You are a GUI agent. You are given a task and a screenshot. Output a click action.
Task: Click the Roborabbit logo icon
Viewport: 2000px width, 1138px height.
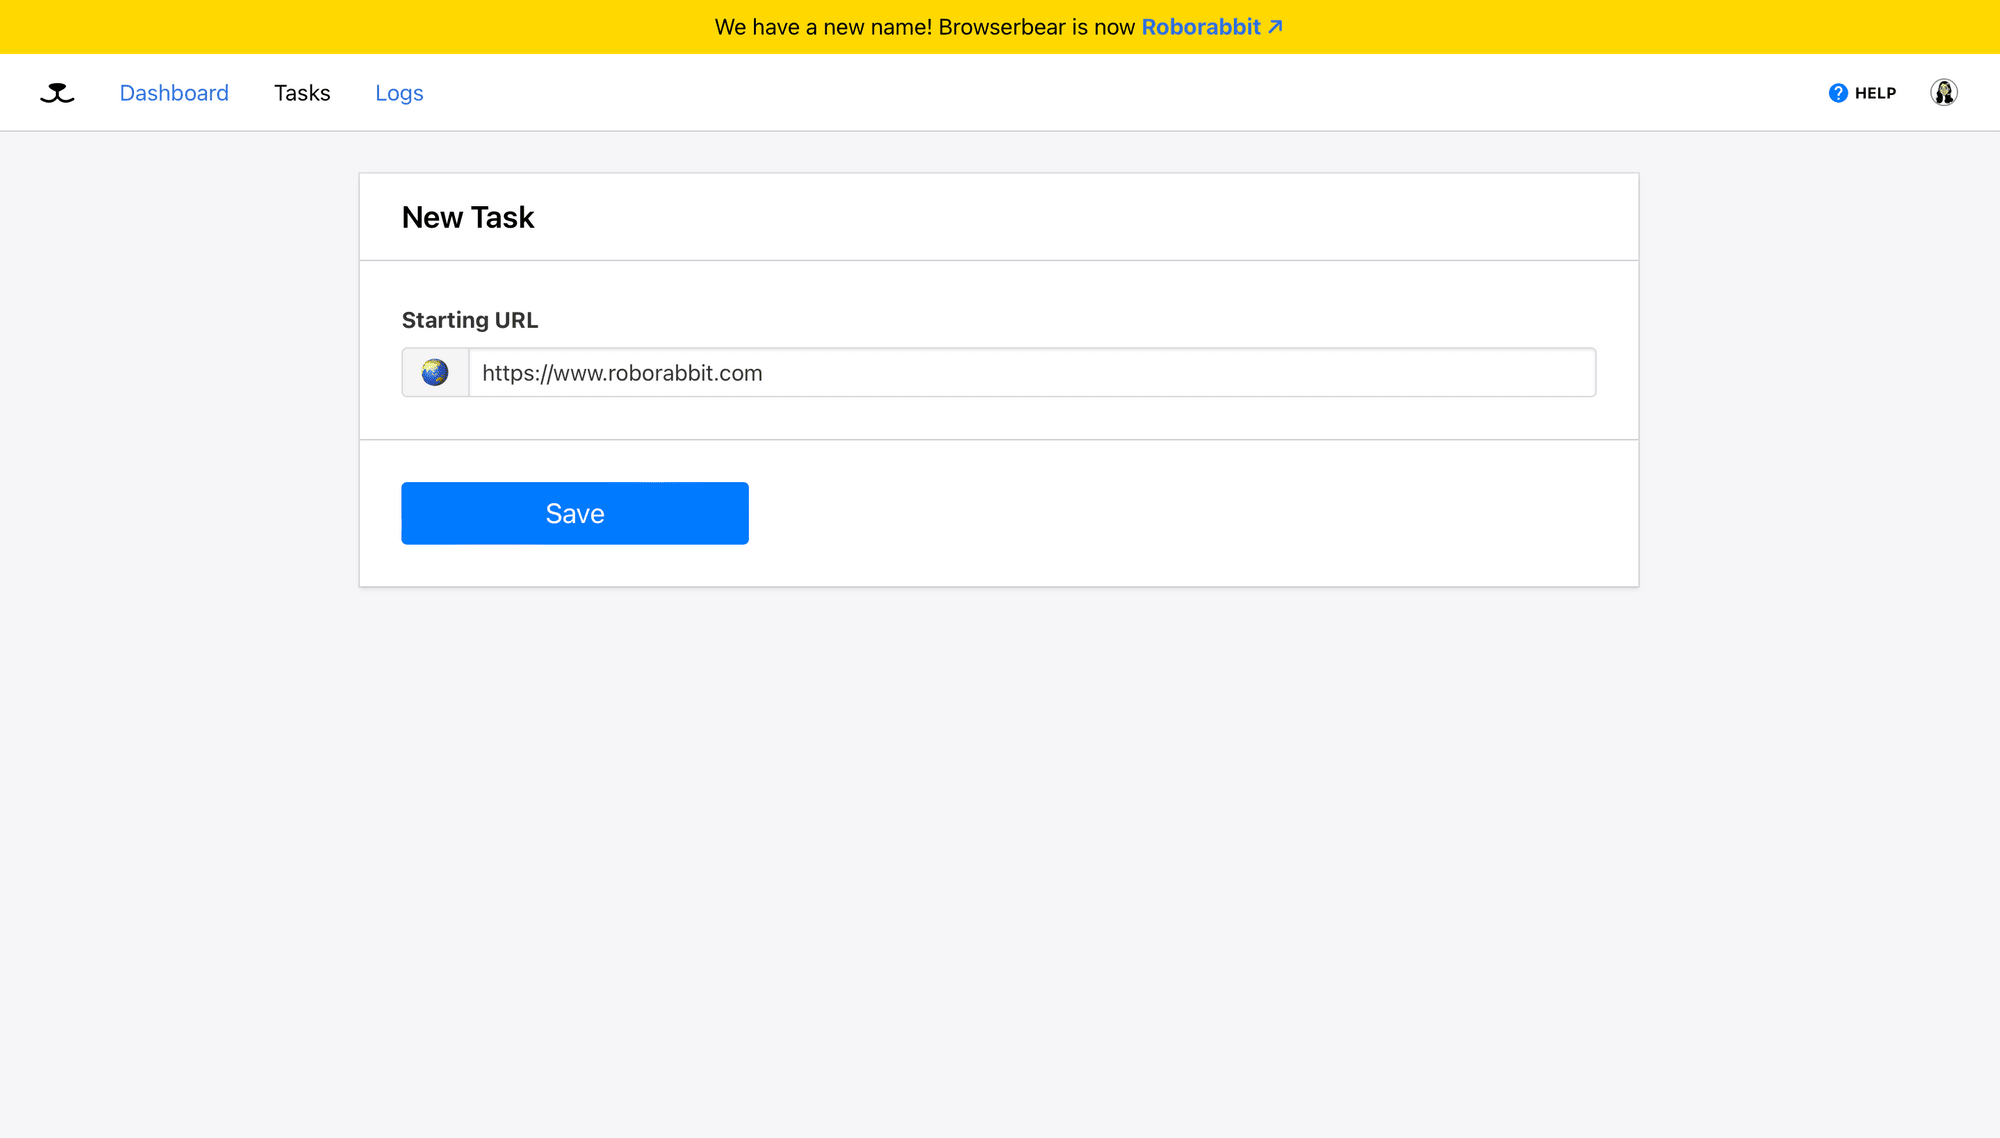[x=56, y=92]
